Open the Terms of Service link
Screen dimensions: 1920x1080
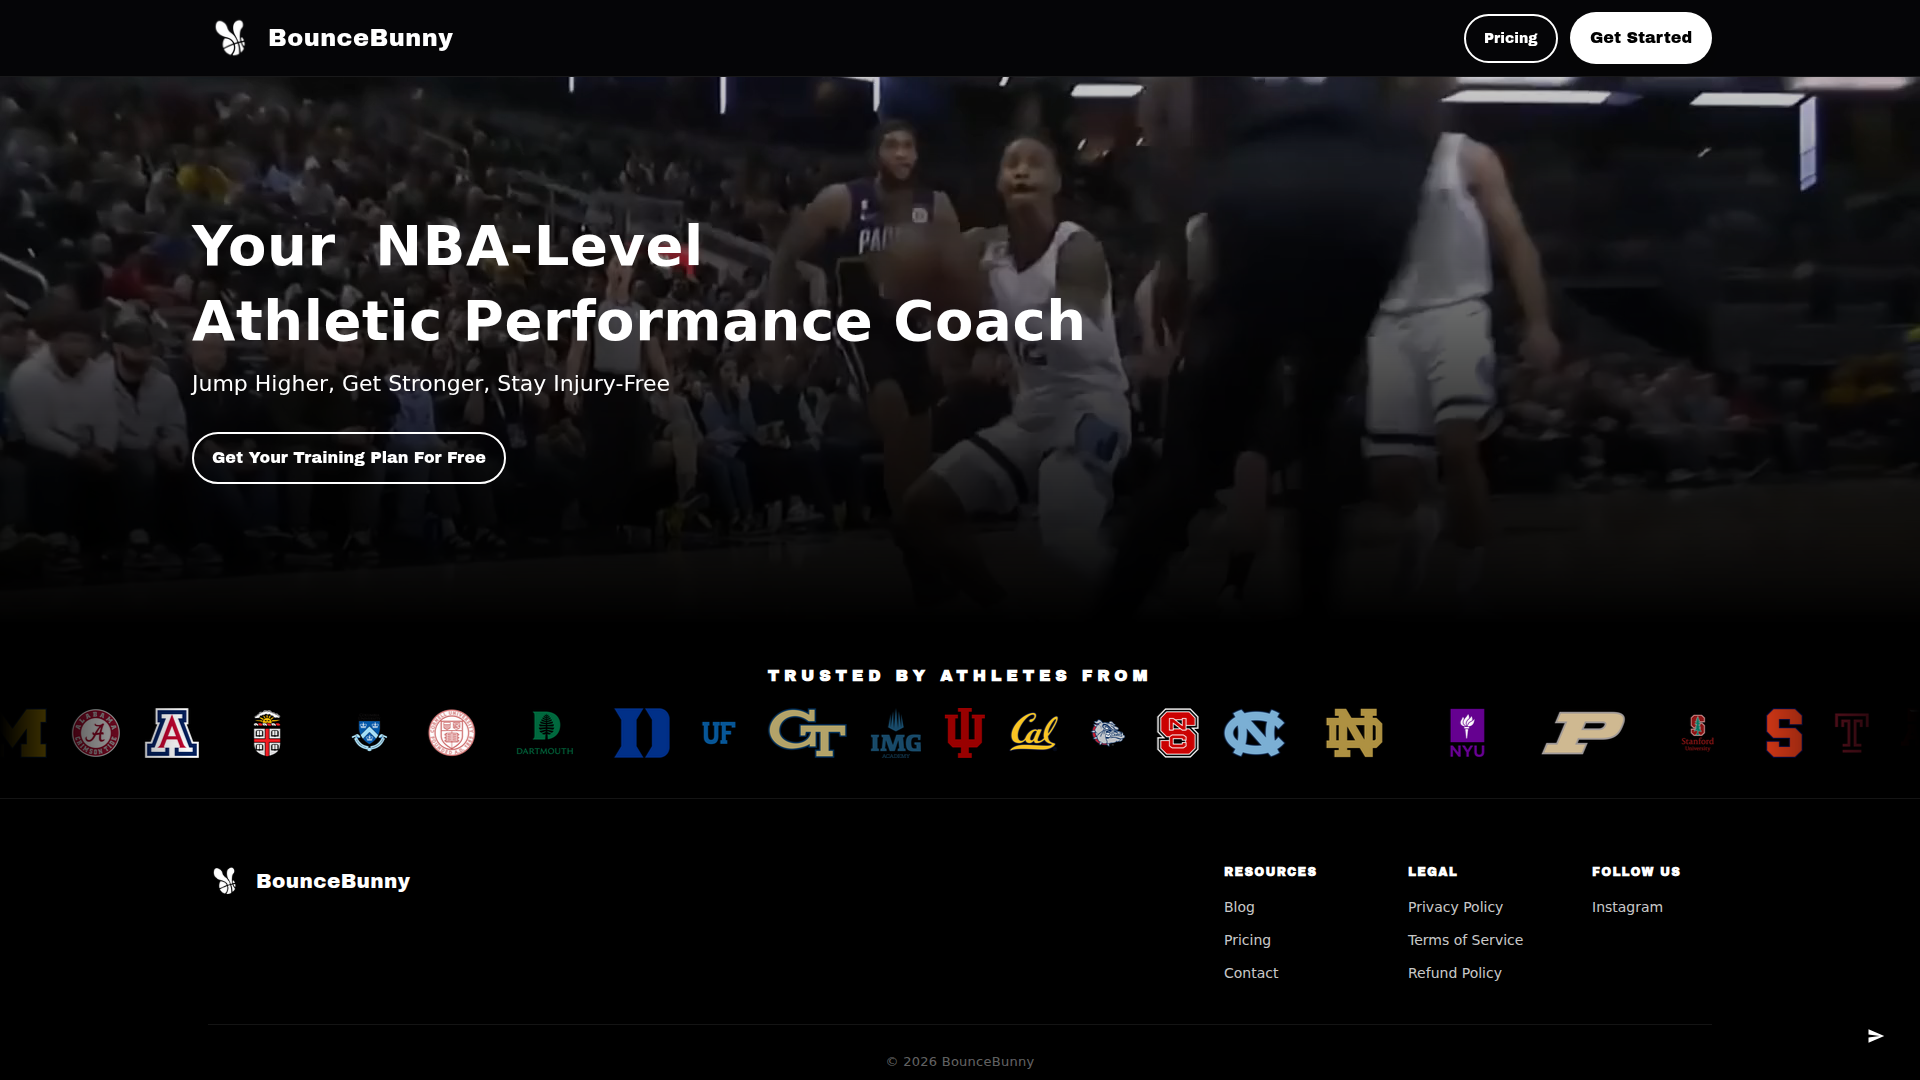point(1465,940)
